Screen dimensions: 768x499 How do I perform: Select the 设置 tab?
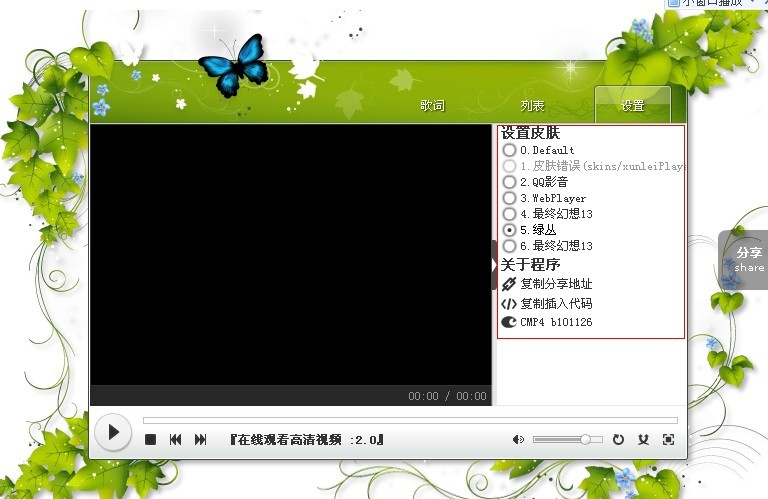[632, 106]
